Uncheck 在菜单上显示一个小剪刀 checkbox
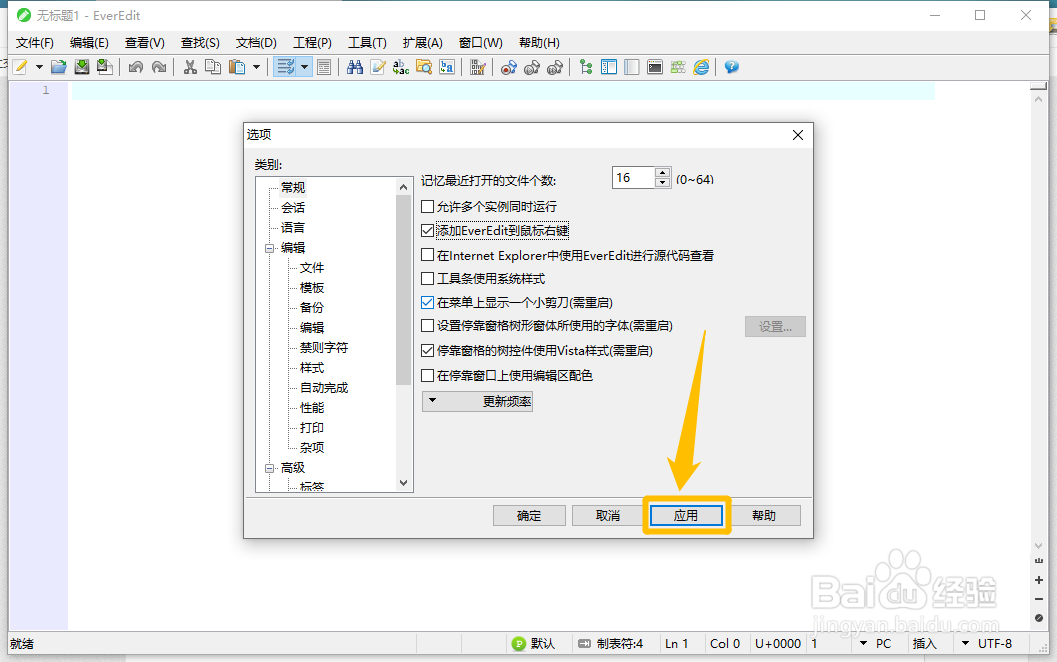 (427, 303)
